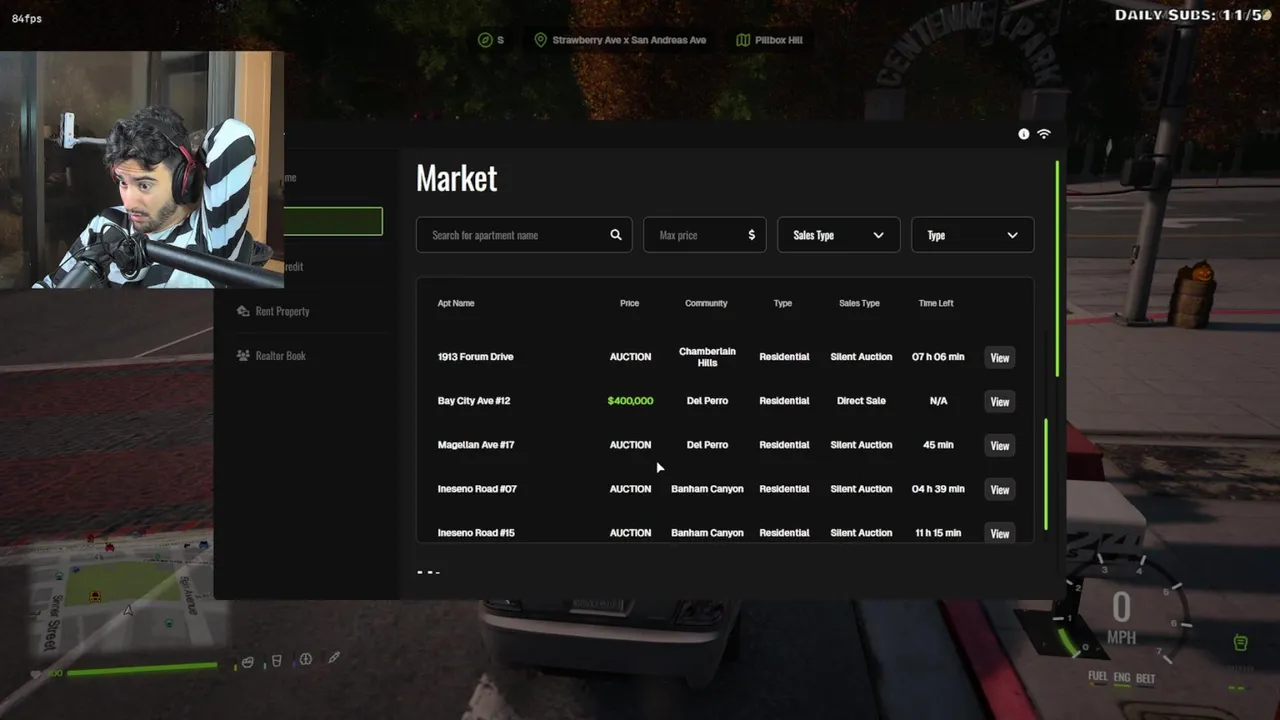The height and width of the screenshot is (720, 1280).
Task: Click the tablet page green scrollbar
Action: pyautogui.click(x=1057, y=268)
